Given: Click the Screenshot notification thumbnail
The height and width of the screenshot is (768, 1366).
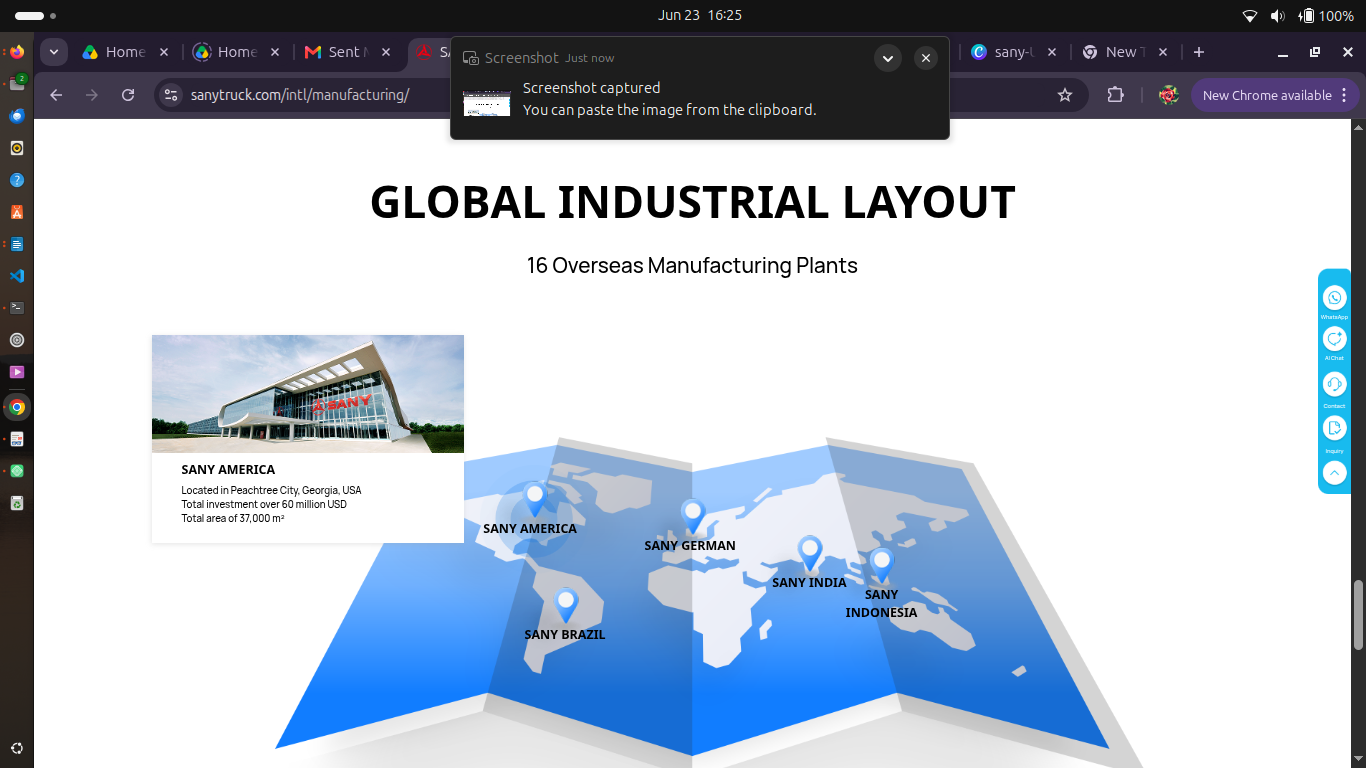Looking at the screenshot, I should pyautogui.click(x=486, y=102).
